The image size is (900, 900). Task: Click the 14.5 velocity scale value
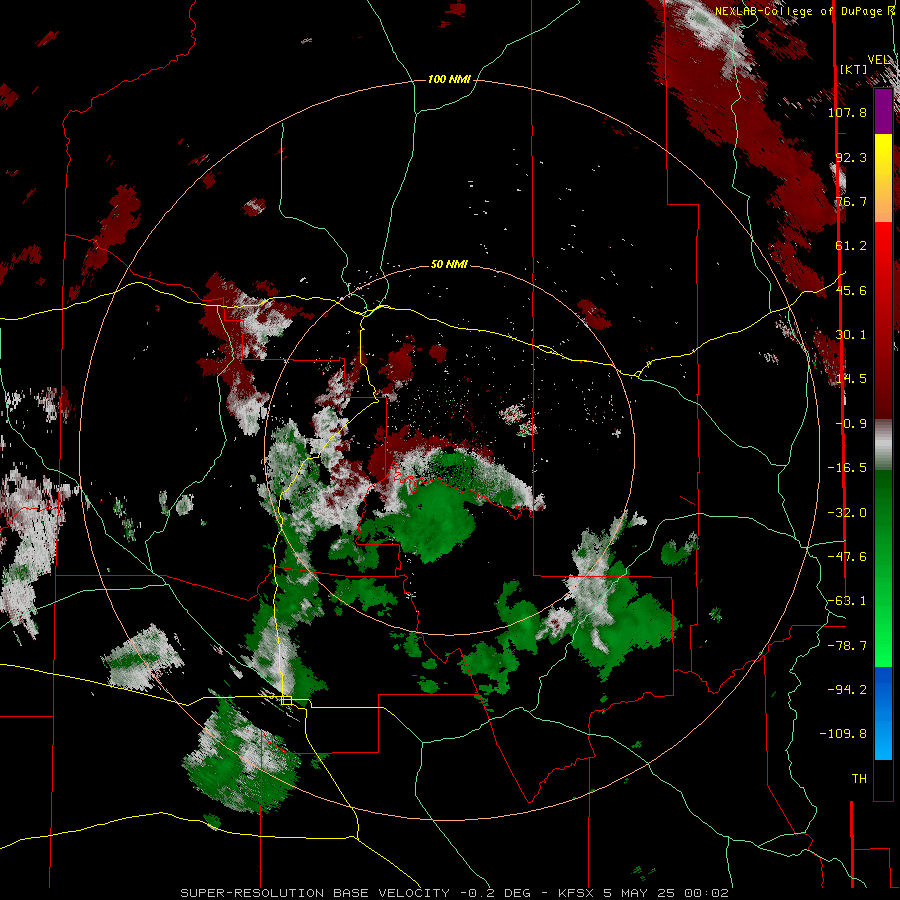tap(851, 379)
